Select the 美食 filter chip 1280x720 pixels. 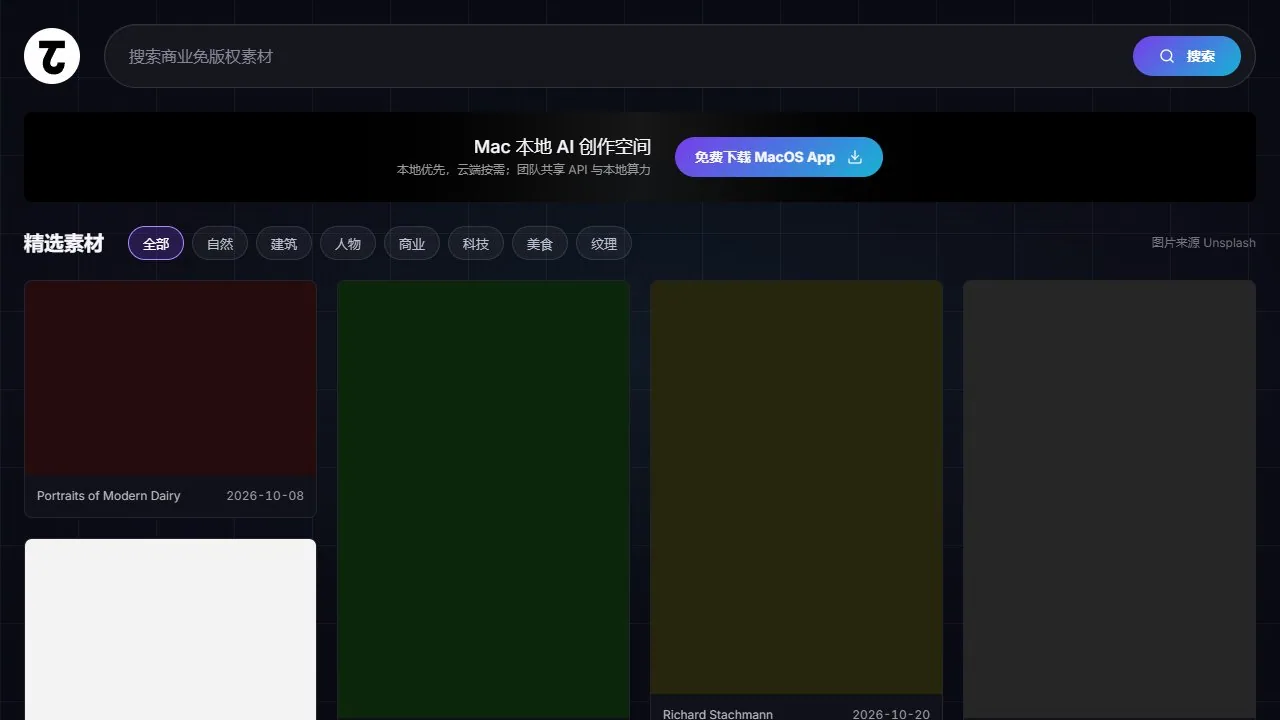tap(540, 244)
